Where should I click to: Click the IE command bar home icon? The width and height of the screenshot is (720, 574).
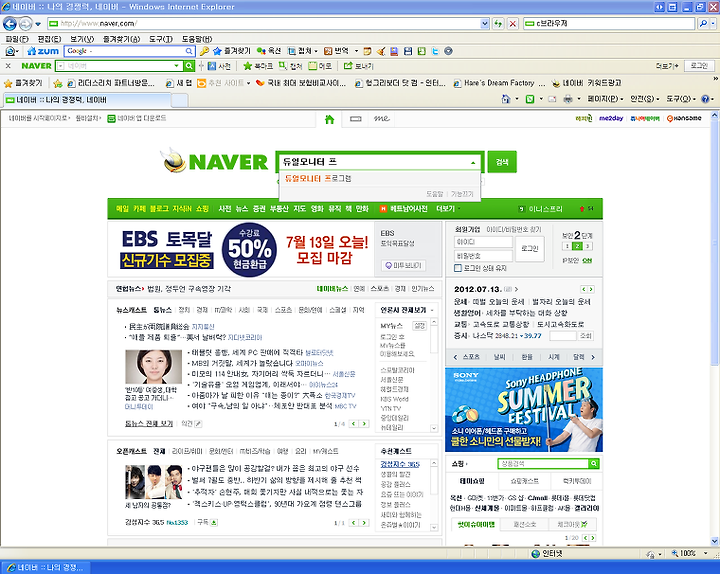point(506,99)
